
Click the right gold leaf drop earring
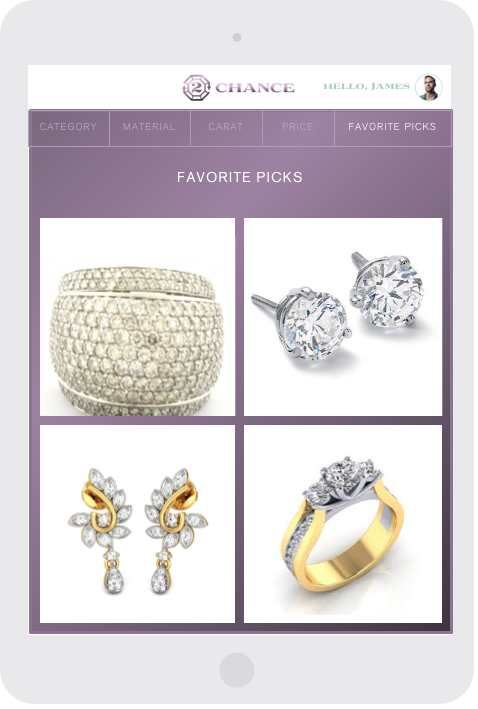coord(176,531)
